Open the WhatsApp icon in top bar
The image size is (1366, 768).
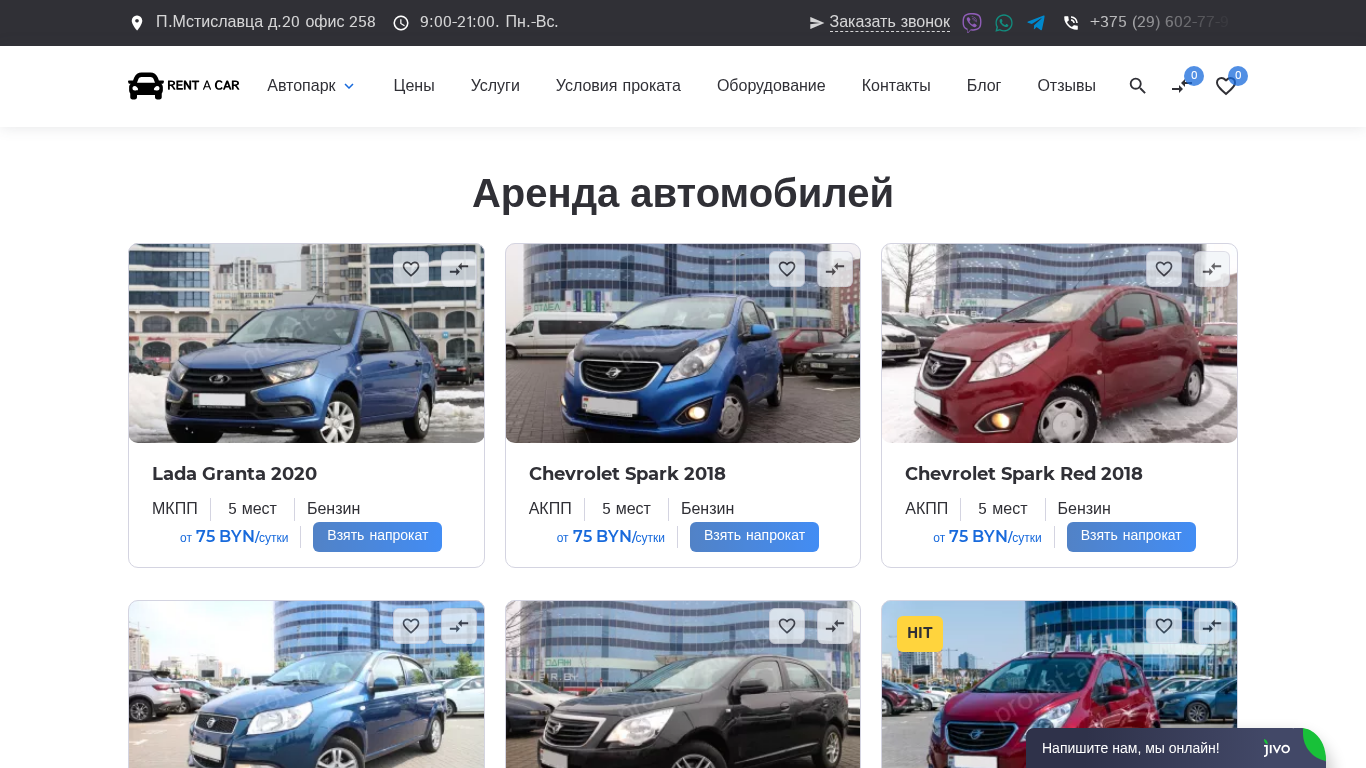click(x=1004, y=22)
